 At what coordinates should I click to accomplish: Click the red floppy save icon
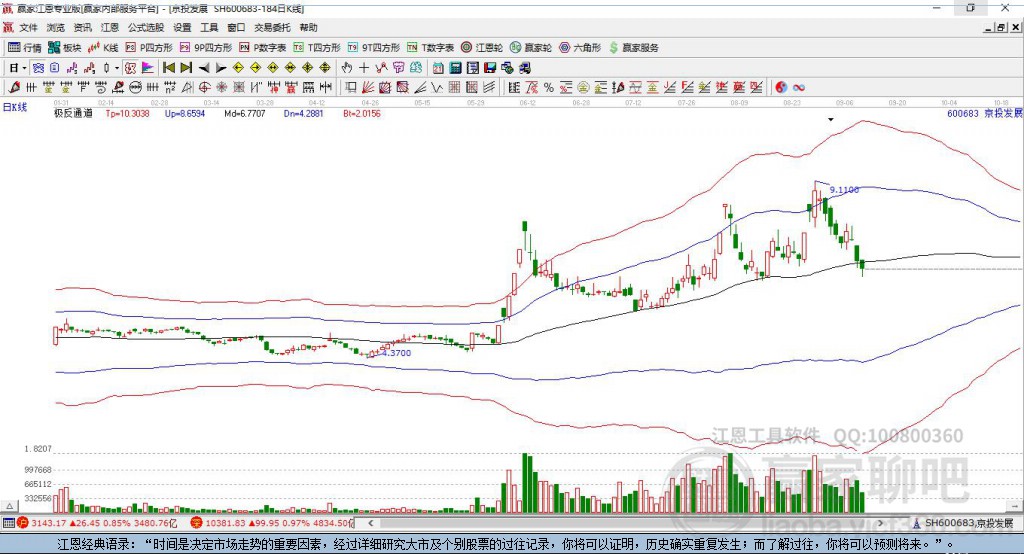[490, 68]
